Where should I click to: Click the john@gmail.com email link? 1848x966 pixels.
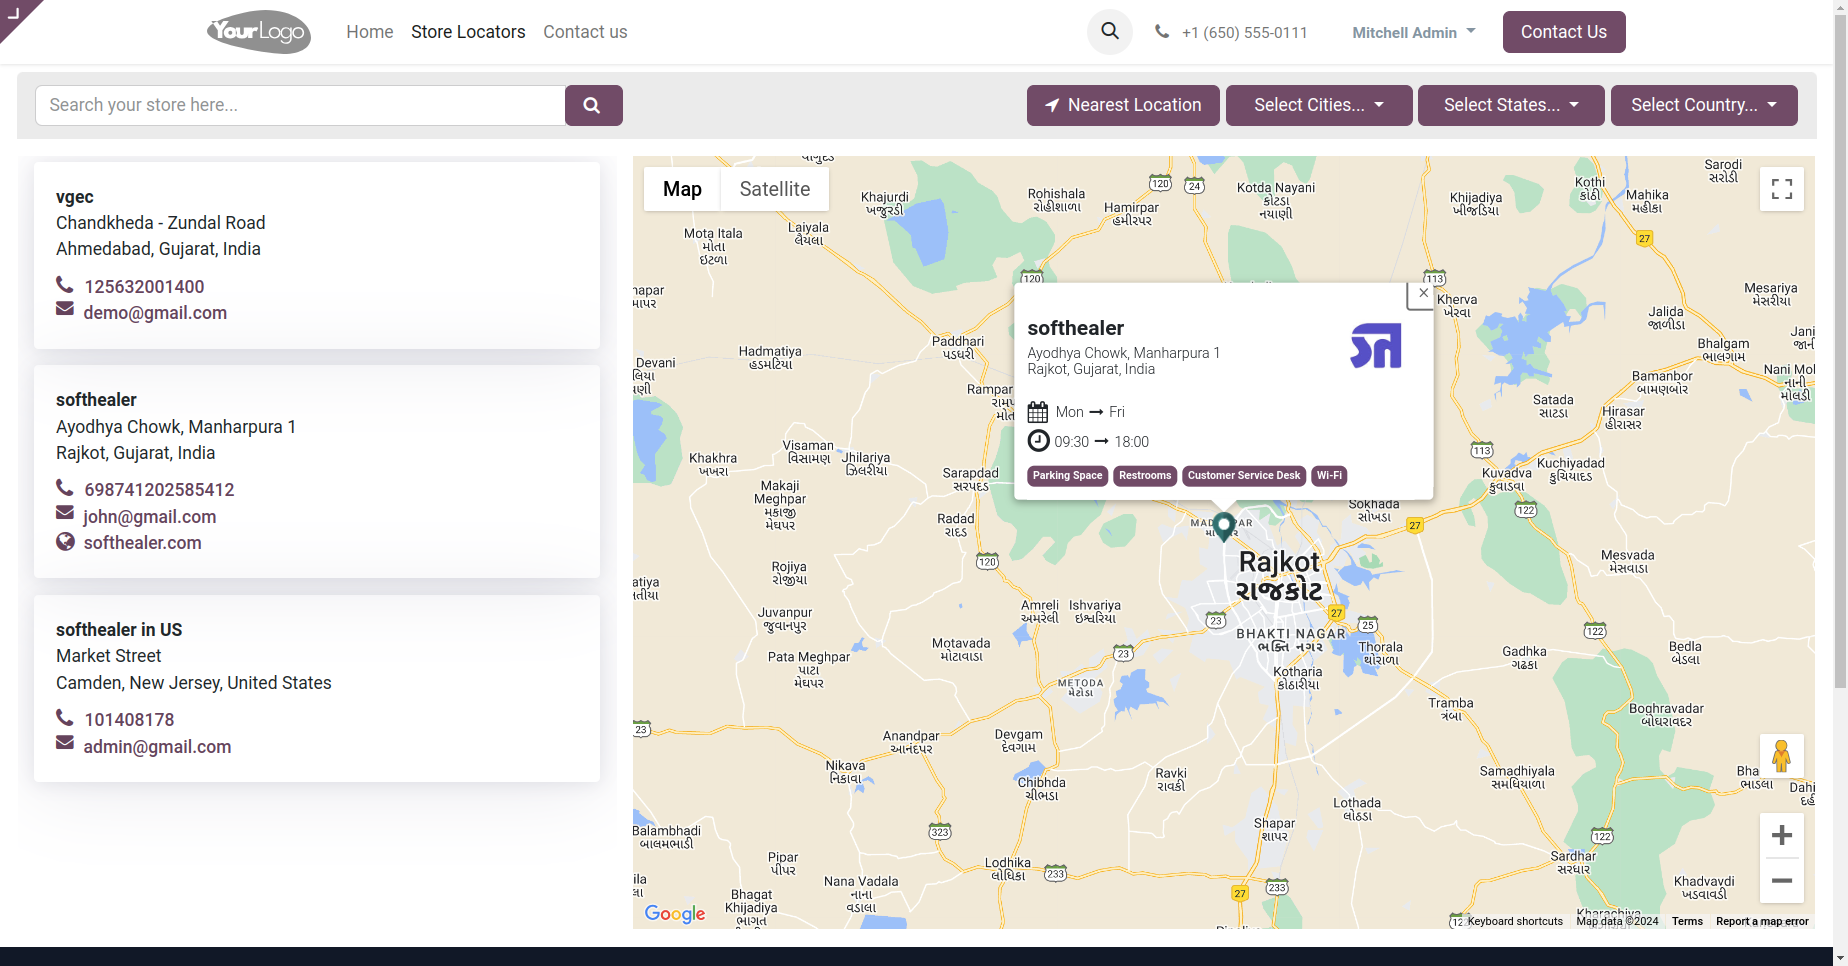150,517
